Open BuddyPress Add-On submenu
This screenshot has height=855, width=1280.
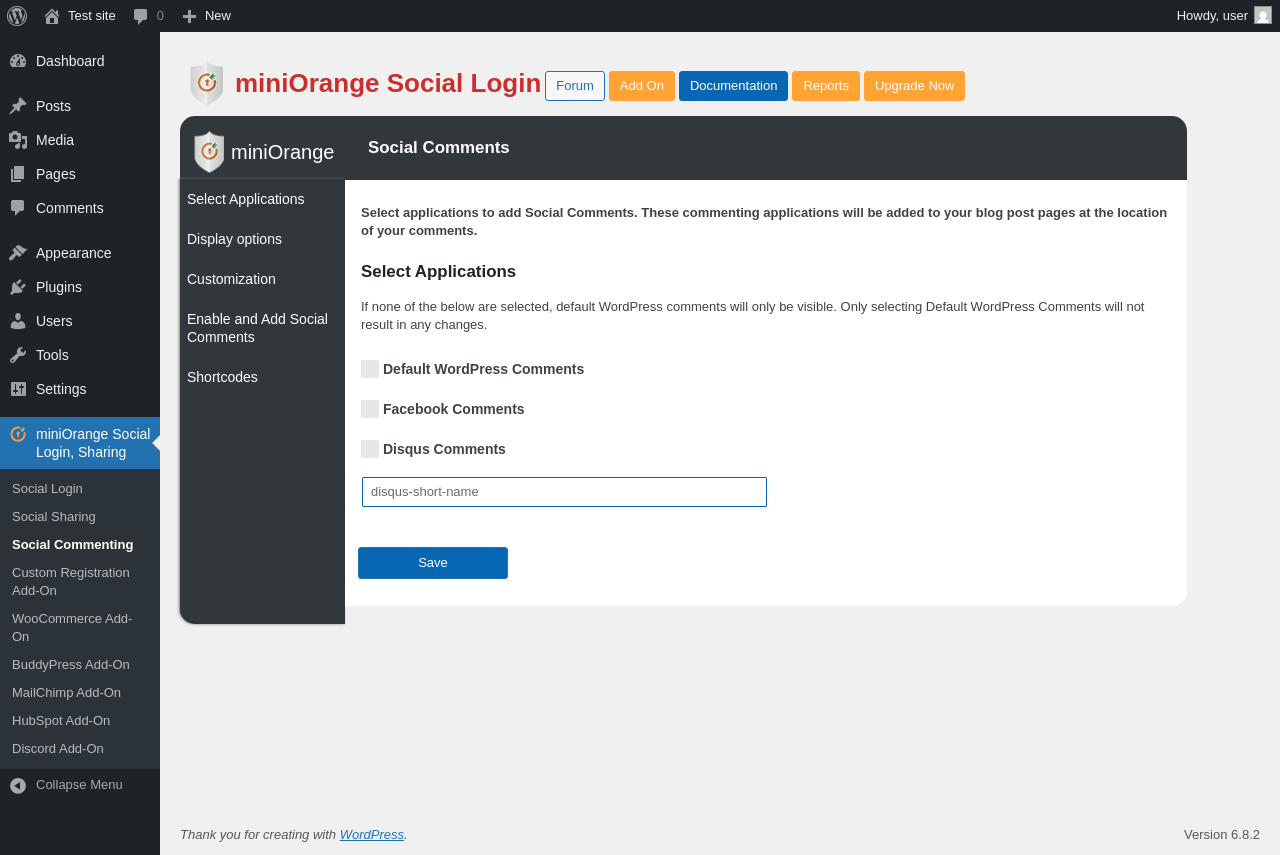(80, 665)
